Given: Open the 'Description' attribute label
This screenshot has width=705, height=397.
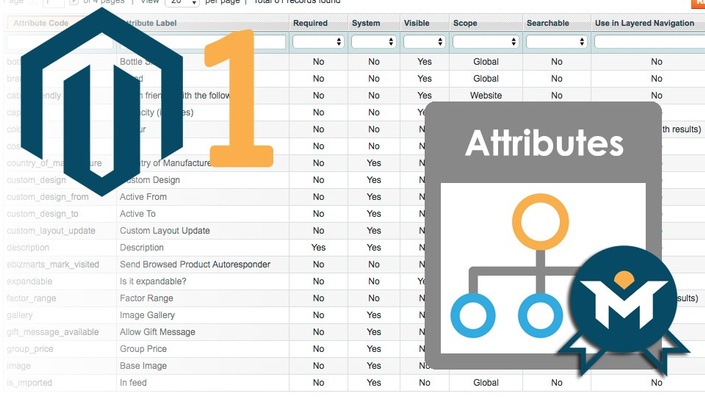Looking at the screenshot, I should [142, 248].
